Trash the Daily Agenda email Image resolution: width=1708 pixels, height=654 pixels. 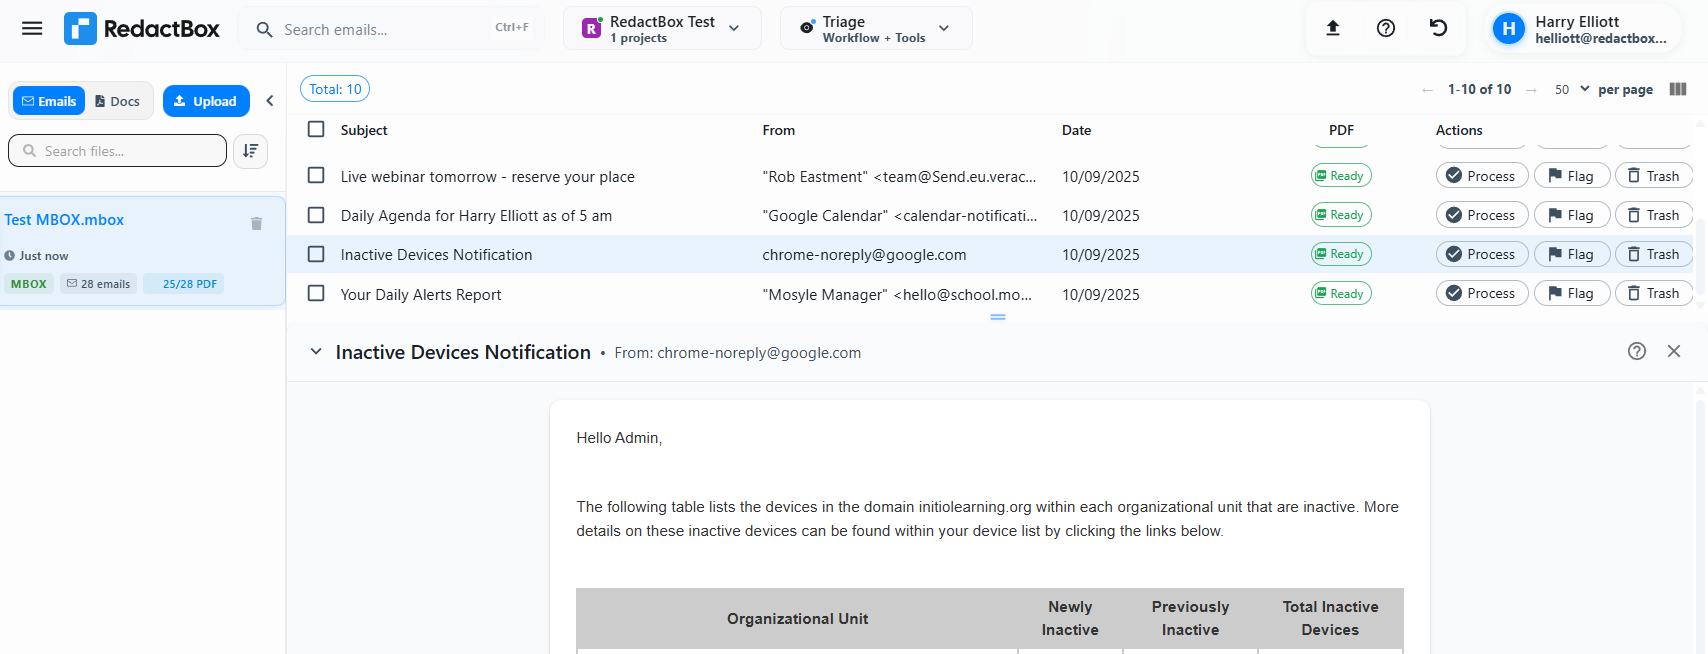(1654, 215)
